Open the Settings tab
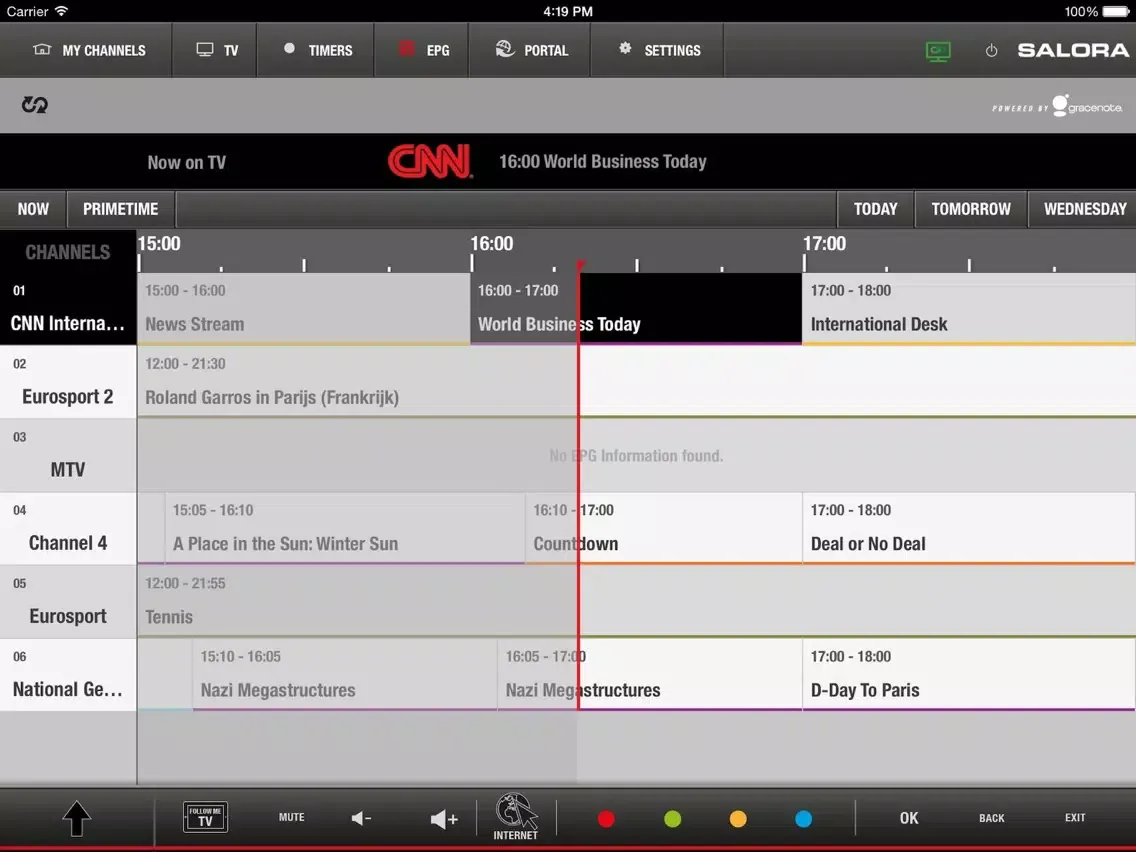Image resolution: width=1136 pixels, height=852 pixels. 657,50
